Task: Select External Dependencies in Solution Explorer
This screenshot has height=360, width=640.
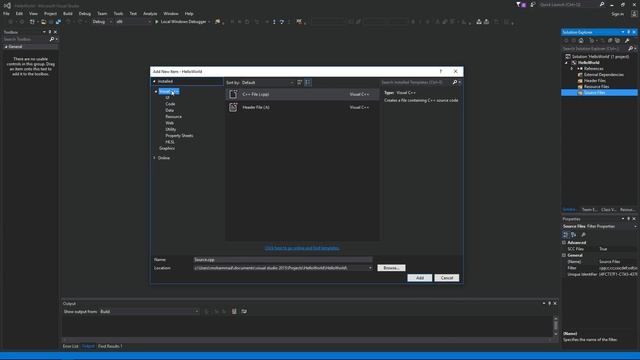Action: tap(604, 75)
